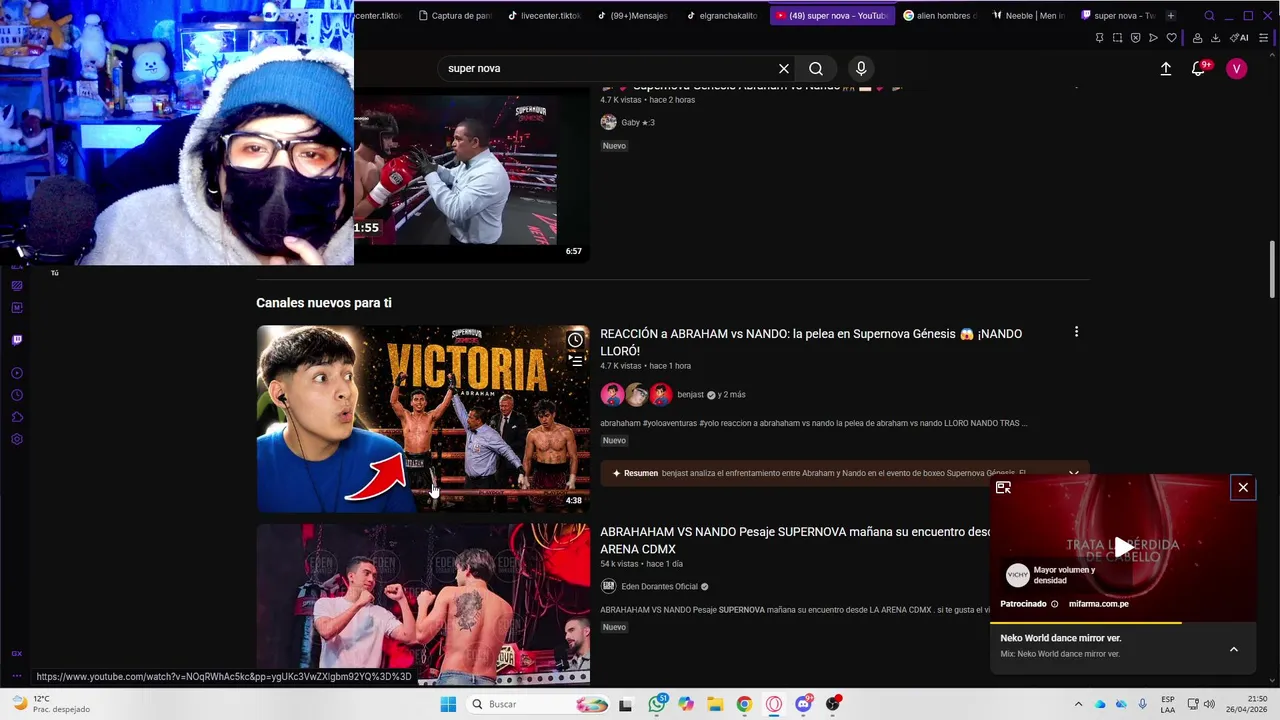This screenshot has height=720, width=1280.
Task: Switch to Neeble Men in tab
Action: [1029, 15]
